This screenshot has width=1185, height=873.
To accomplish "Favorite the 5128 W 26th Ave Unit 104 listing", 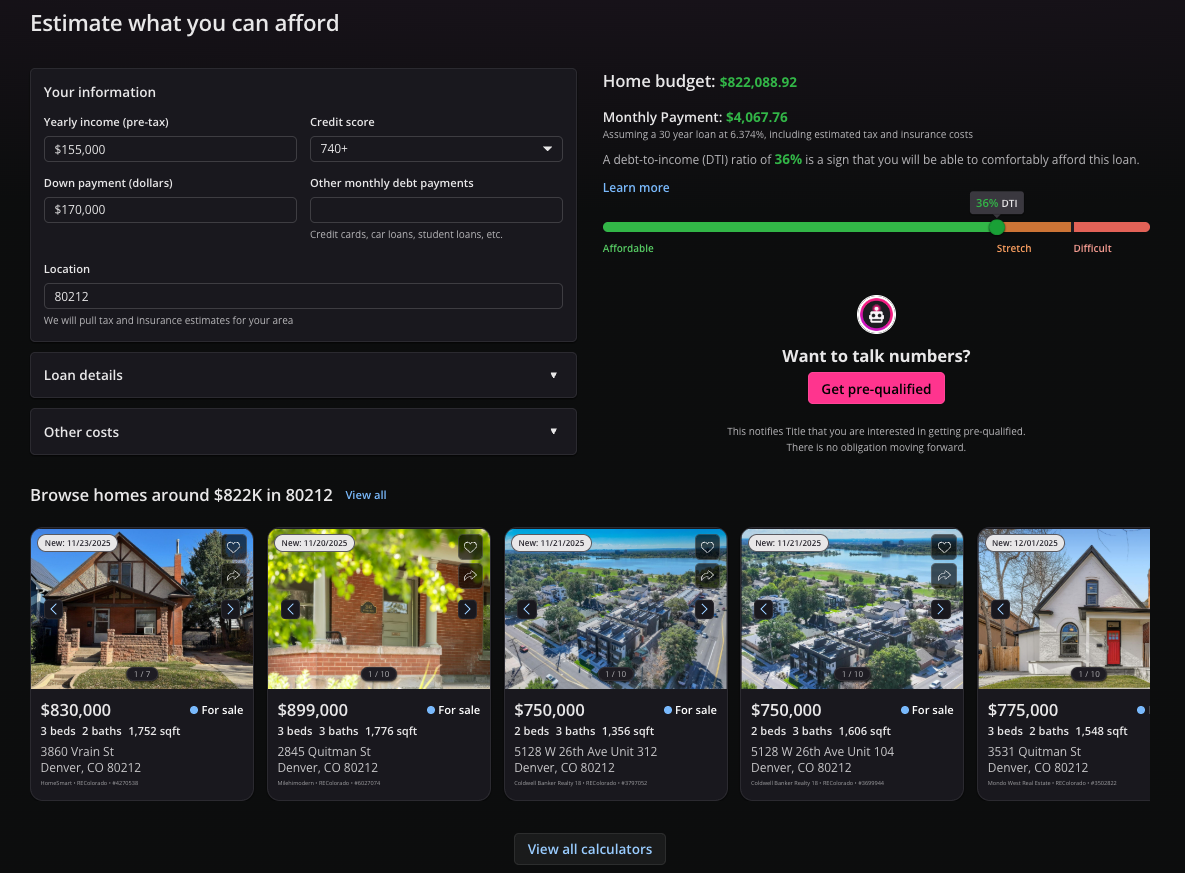I will click(944, 547).
